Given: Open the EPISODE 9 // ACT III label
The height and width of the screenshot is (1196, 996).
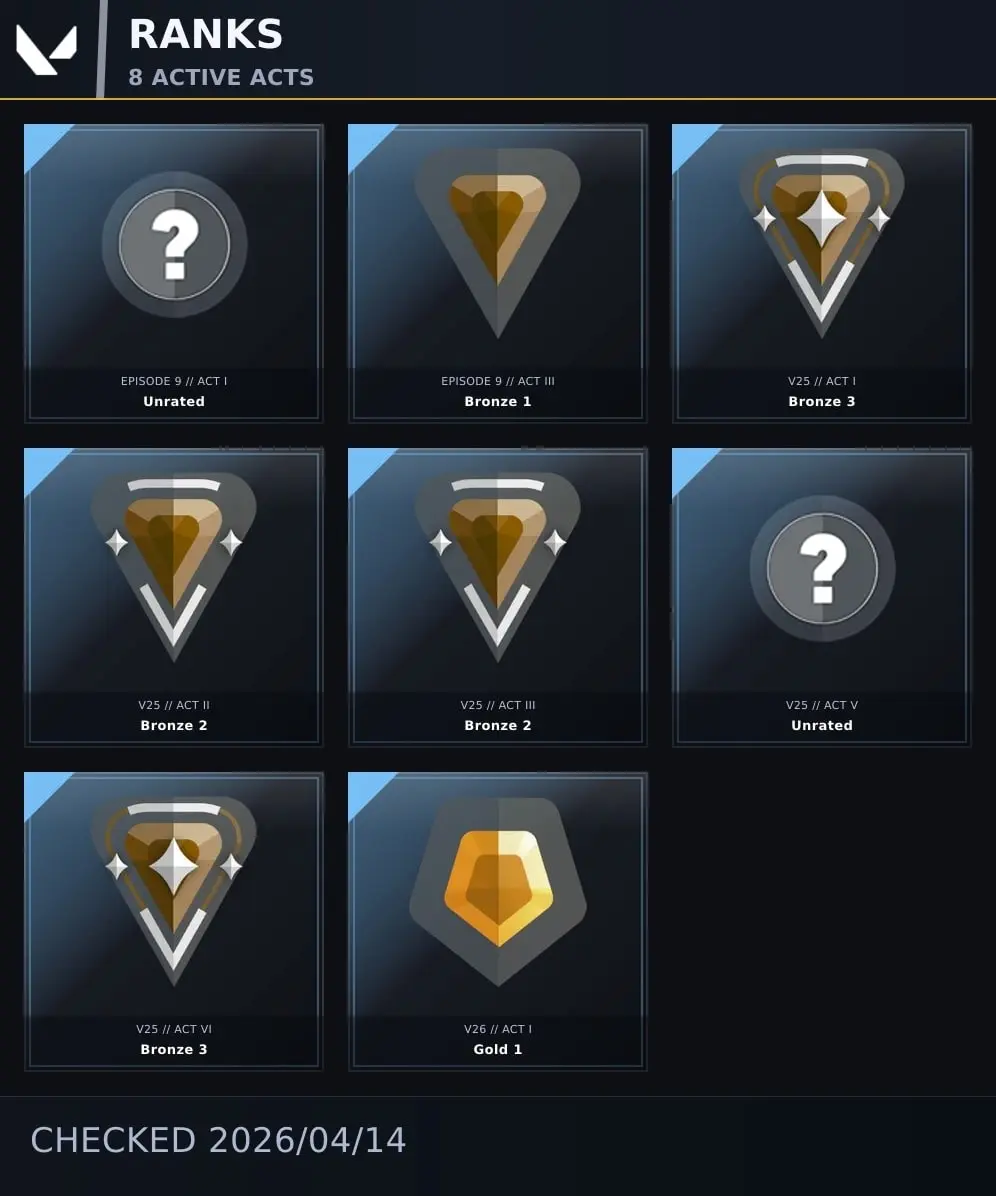Looking at the screenshot, I should pyautogui.click(x=498, y=381).
